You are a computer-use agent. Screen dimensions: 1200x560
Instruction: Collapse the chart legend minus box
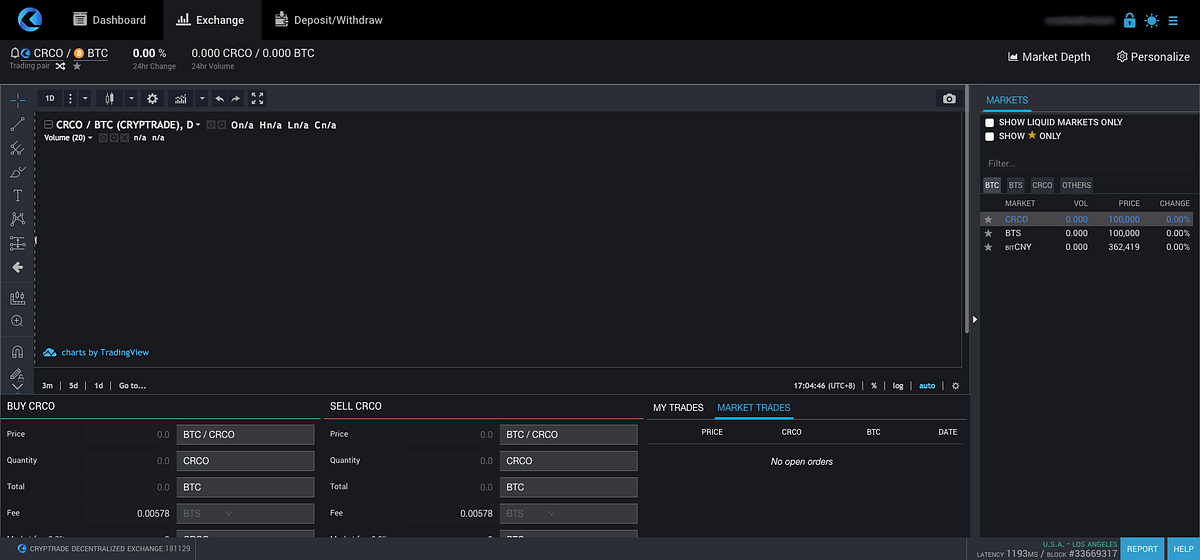(x=48, y=125)
